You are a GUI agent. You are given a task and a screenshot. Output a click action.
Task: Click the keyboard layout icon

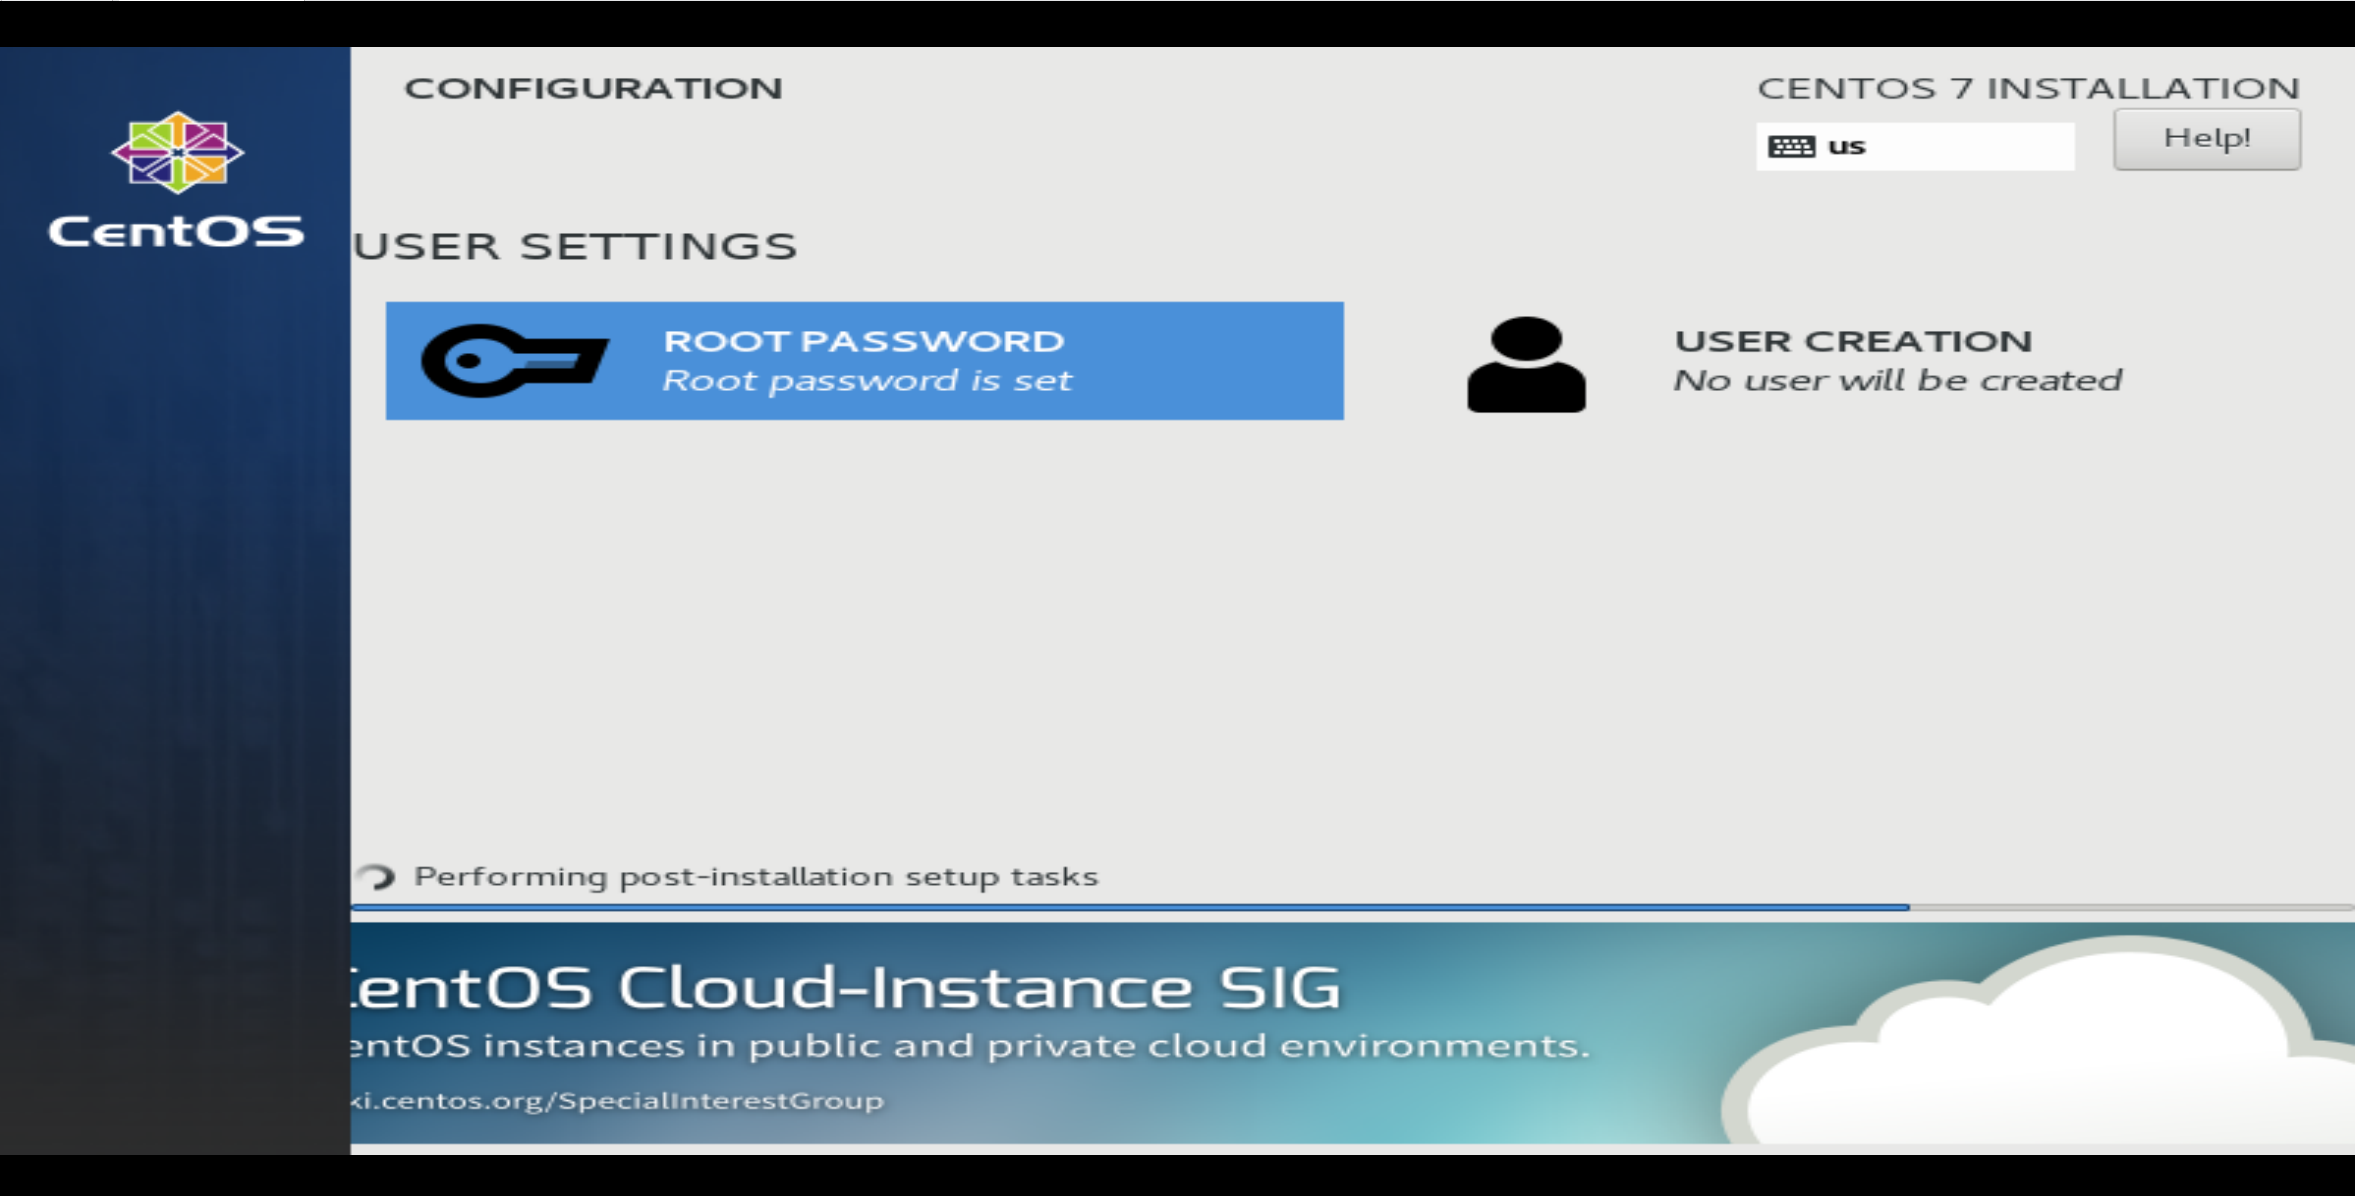point(1791,147)
